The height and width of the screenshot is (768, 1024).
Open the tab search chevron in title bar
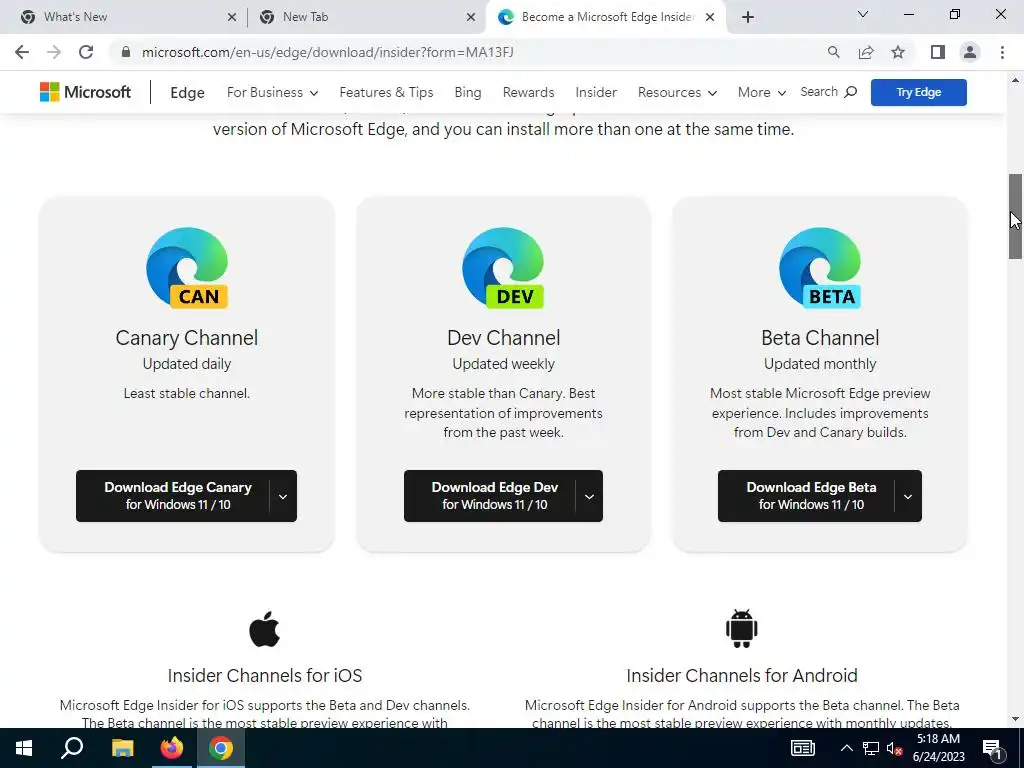(863, 14)
